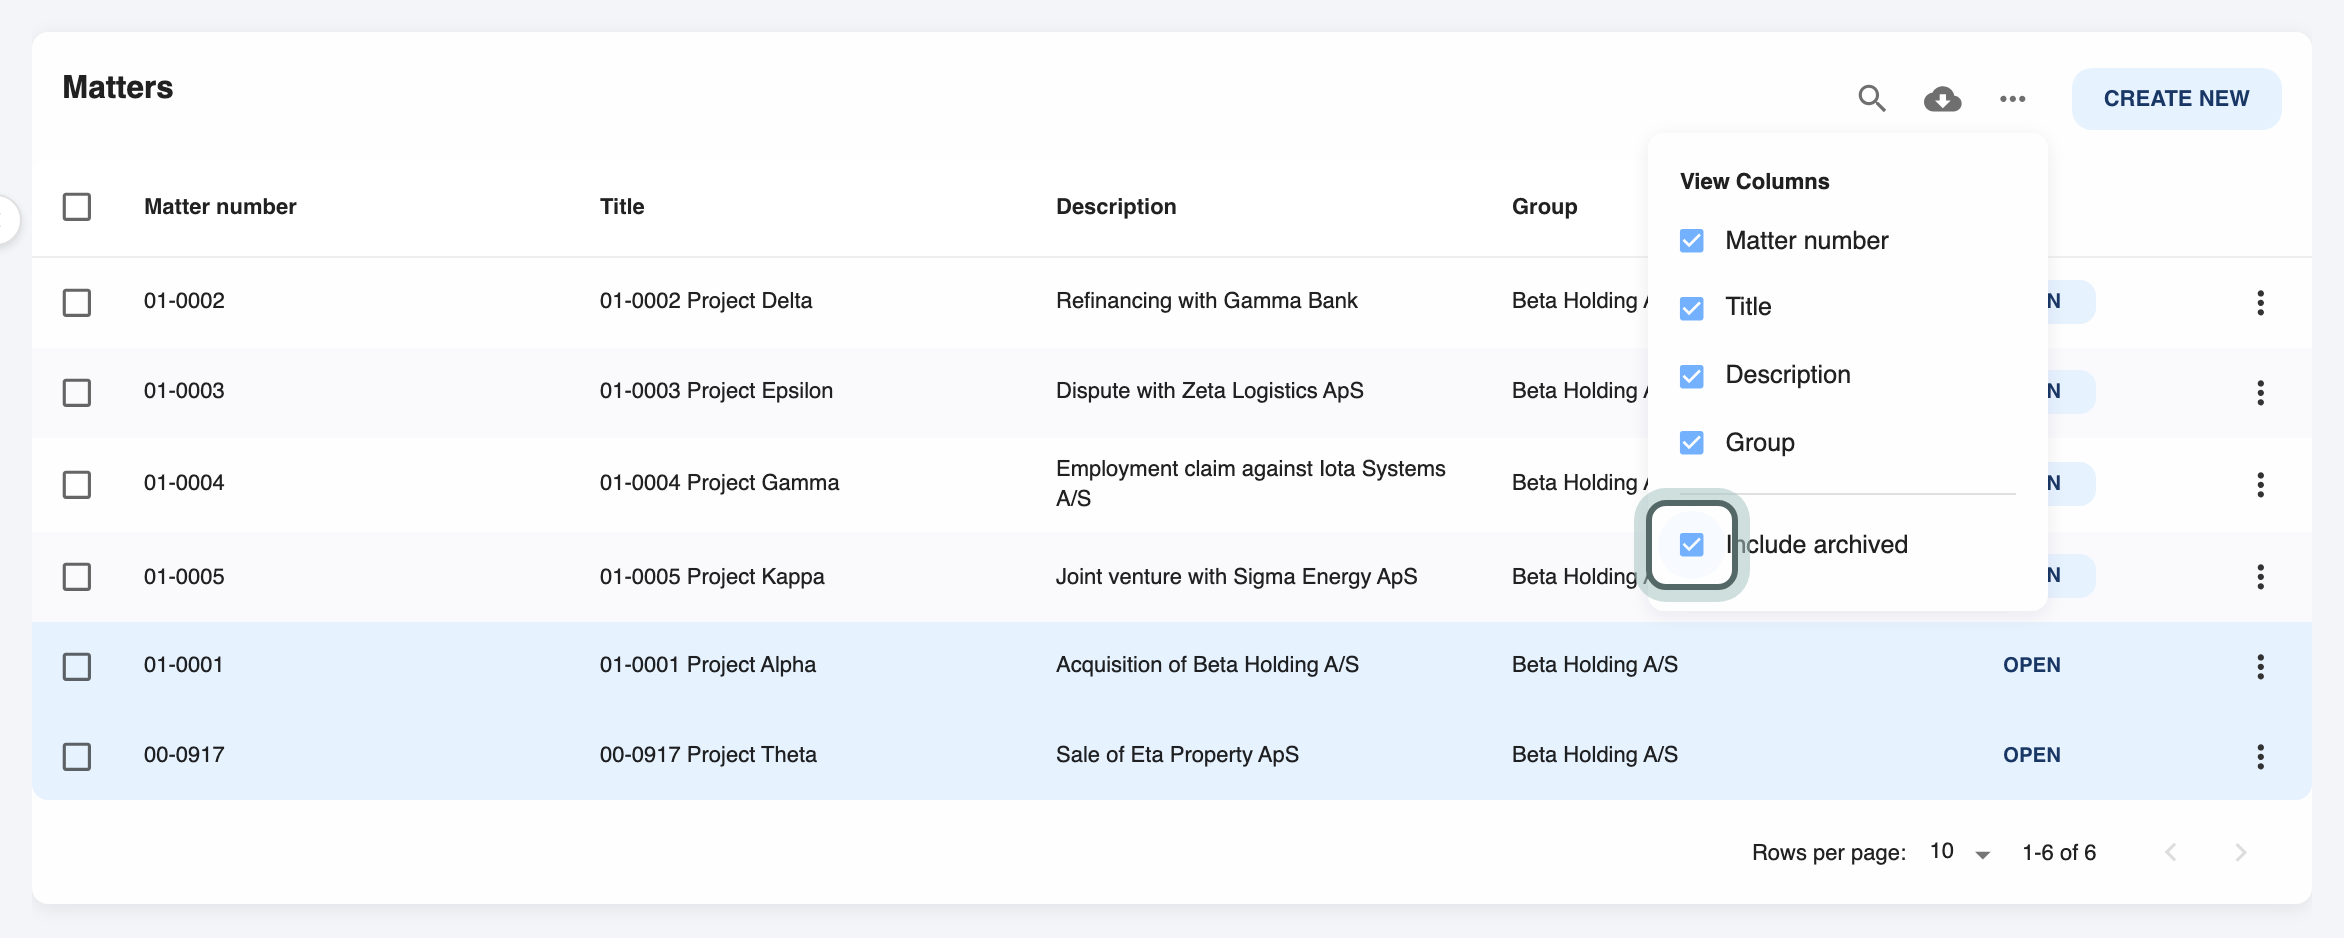Click the title 01-0002 Project Delta

coord(706,301)
